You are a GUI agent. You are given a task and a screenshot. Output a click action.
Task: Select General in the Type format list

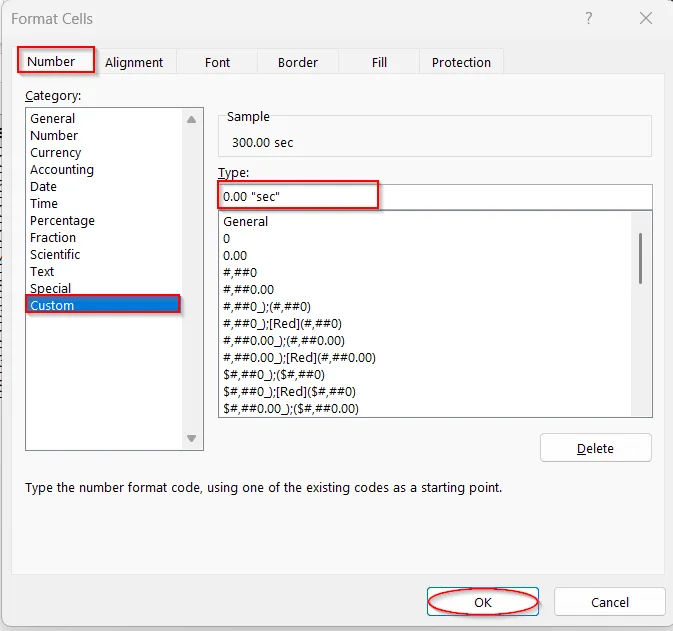click(x=425, y=221)
